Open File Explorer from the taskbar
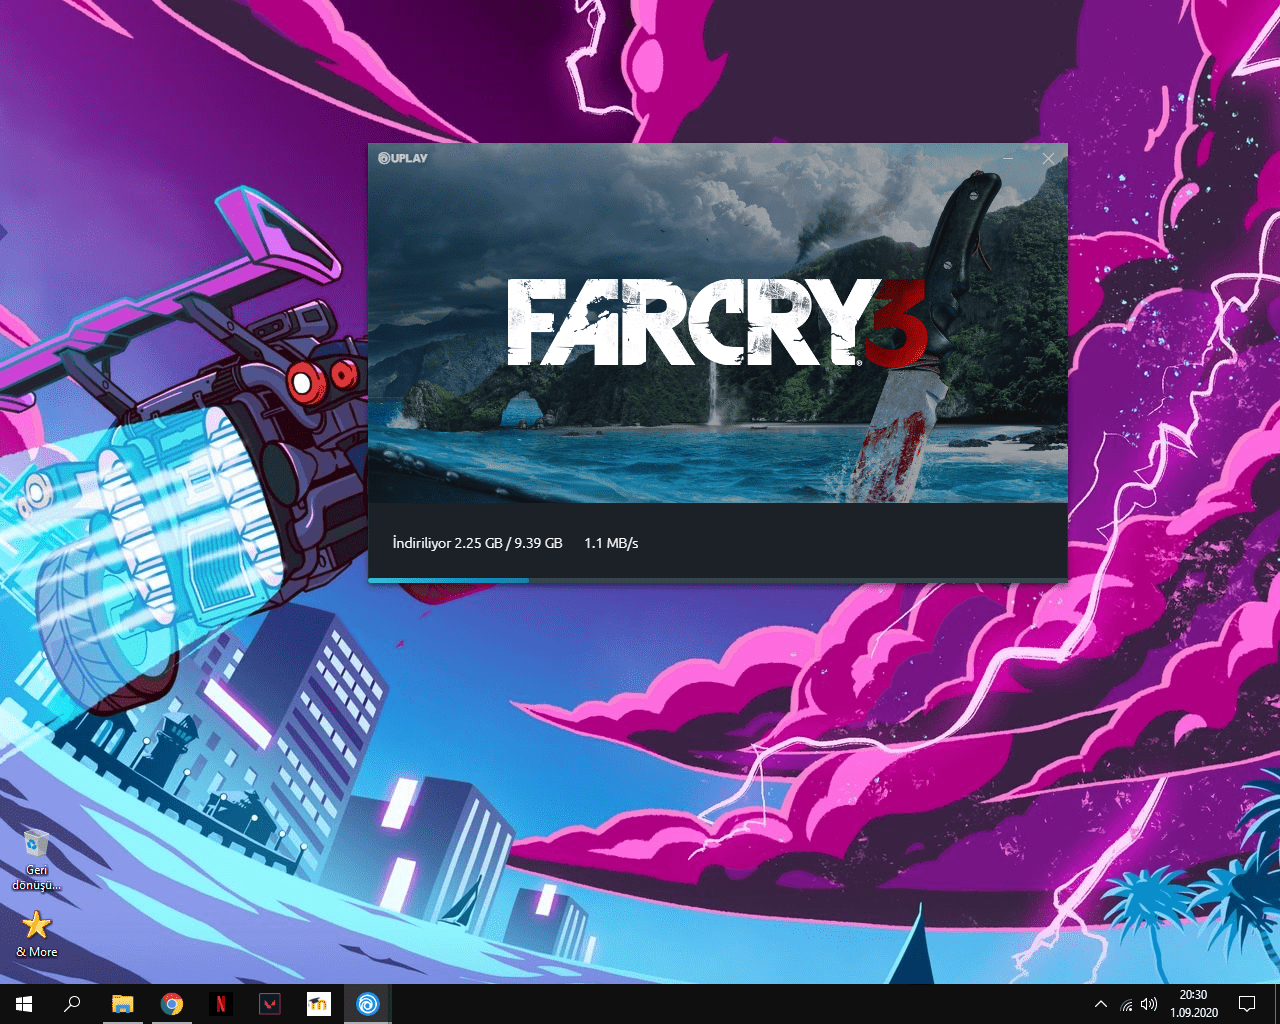Viewport: 1280px width, 1024px height. [x=122, y=1004]
